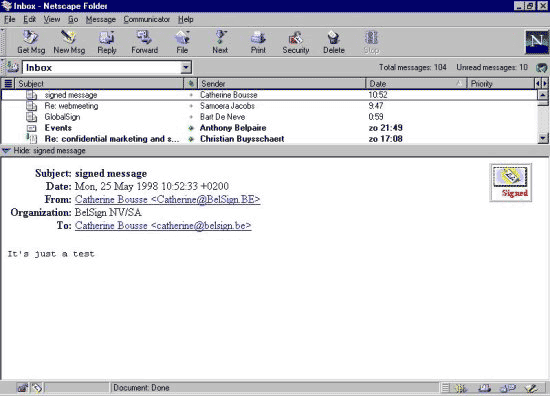Open the Go menu
The width and height of the screenshot is (550, 396).
pos(73,19)
